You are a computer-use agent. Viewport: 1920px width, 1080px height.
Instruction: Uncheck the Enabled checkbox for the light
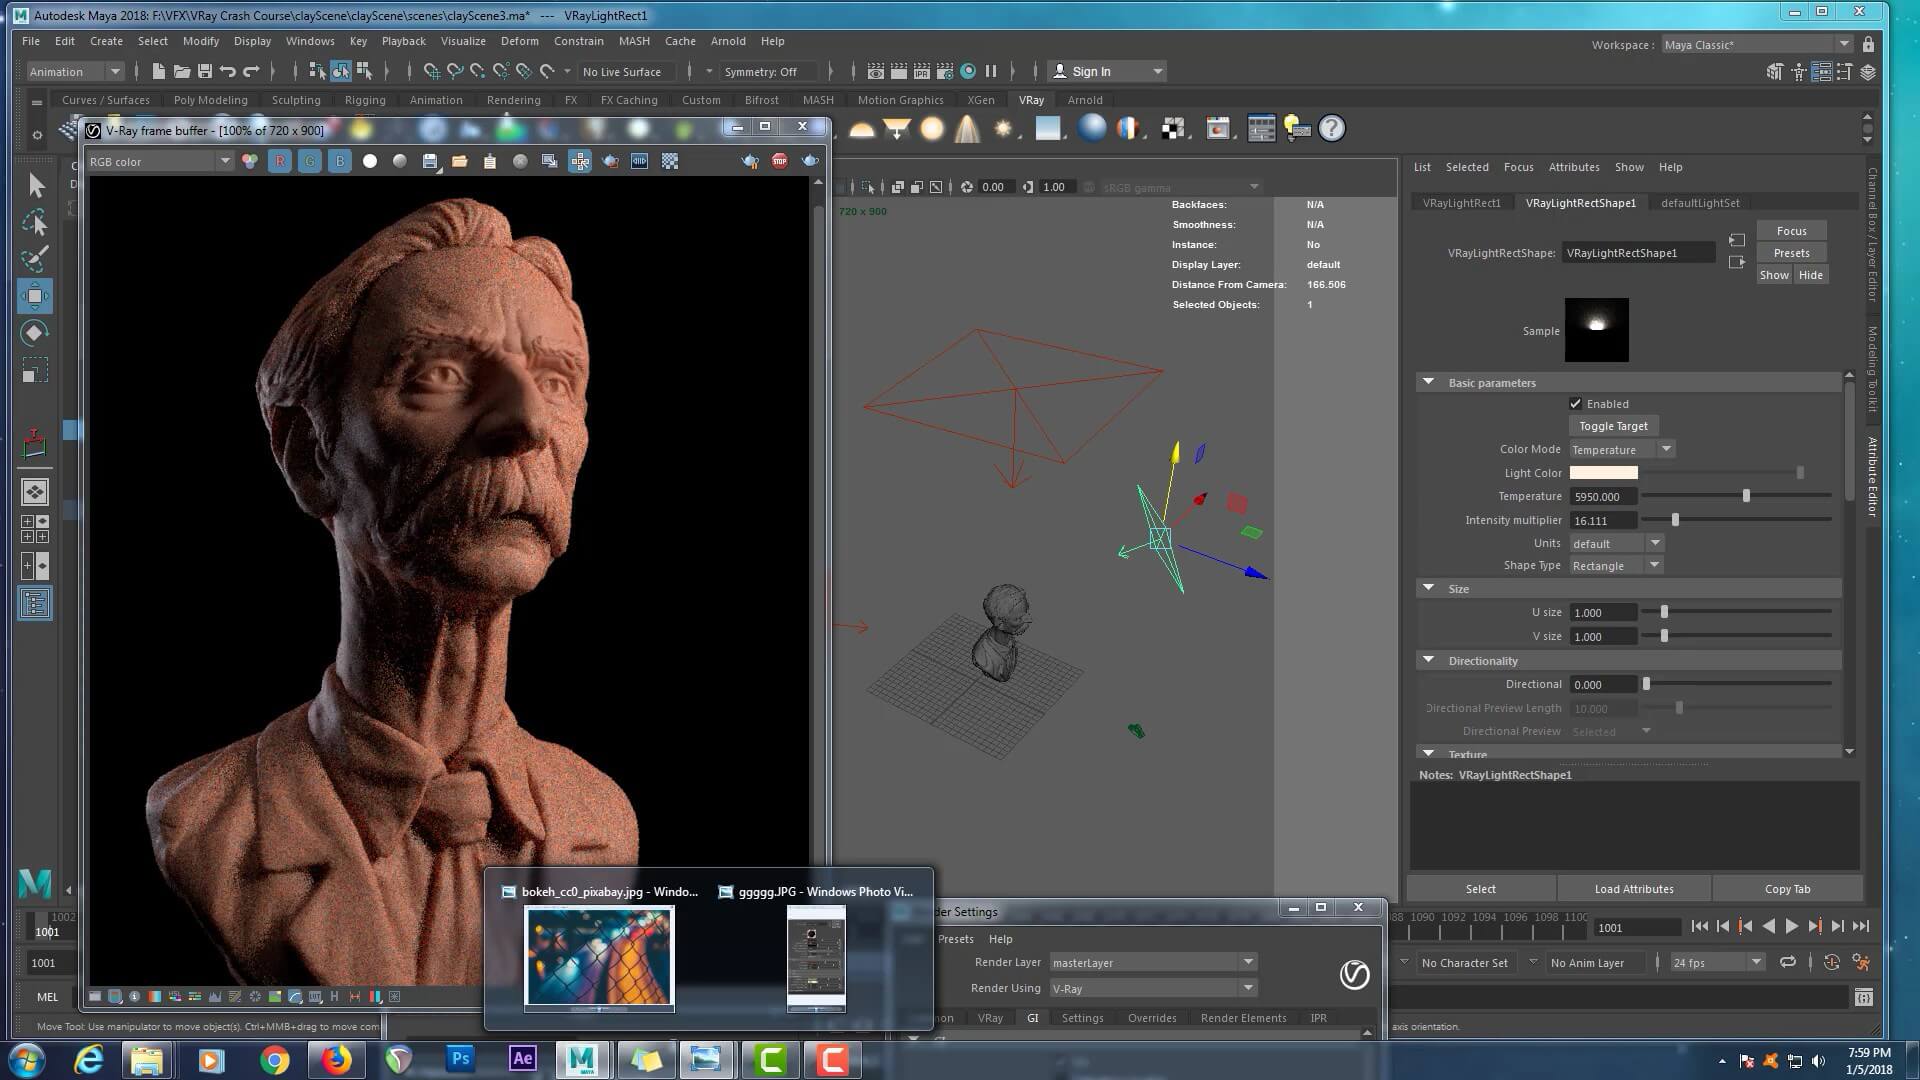tap(1576, 404)
